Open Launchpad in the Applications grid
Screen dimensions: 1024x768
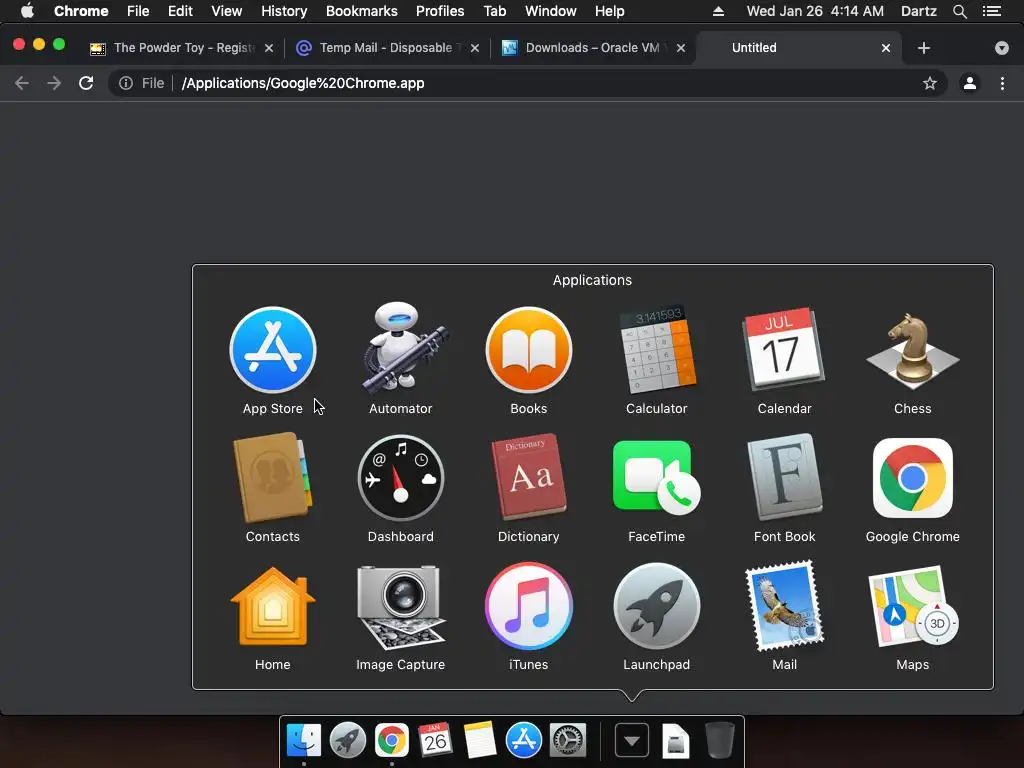[x=657, y=607]
